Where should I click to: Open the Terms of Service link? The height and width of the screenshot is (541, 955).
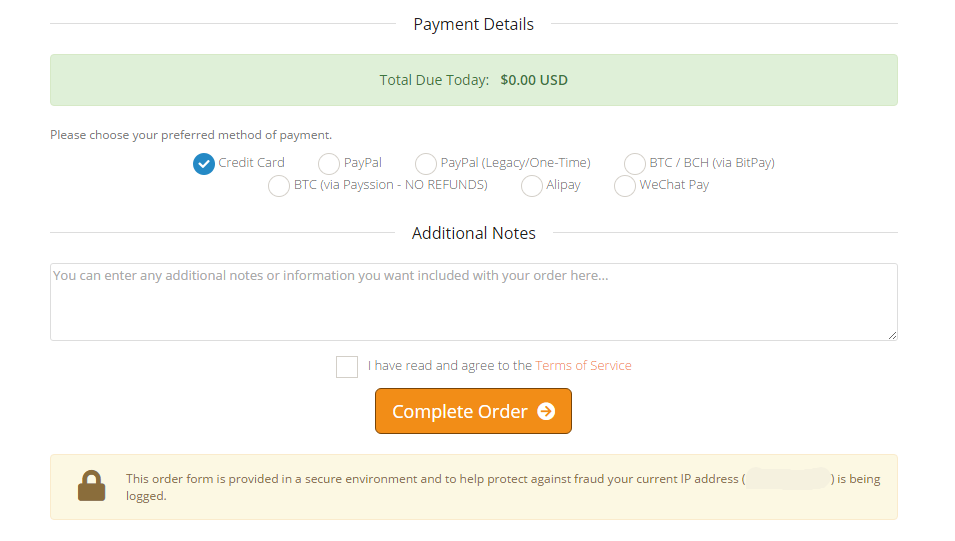(583, 366)
